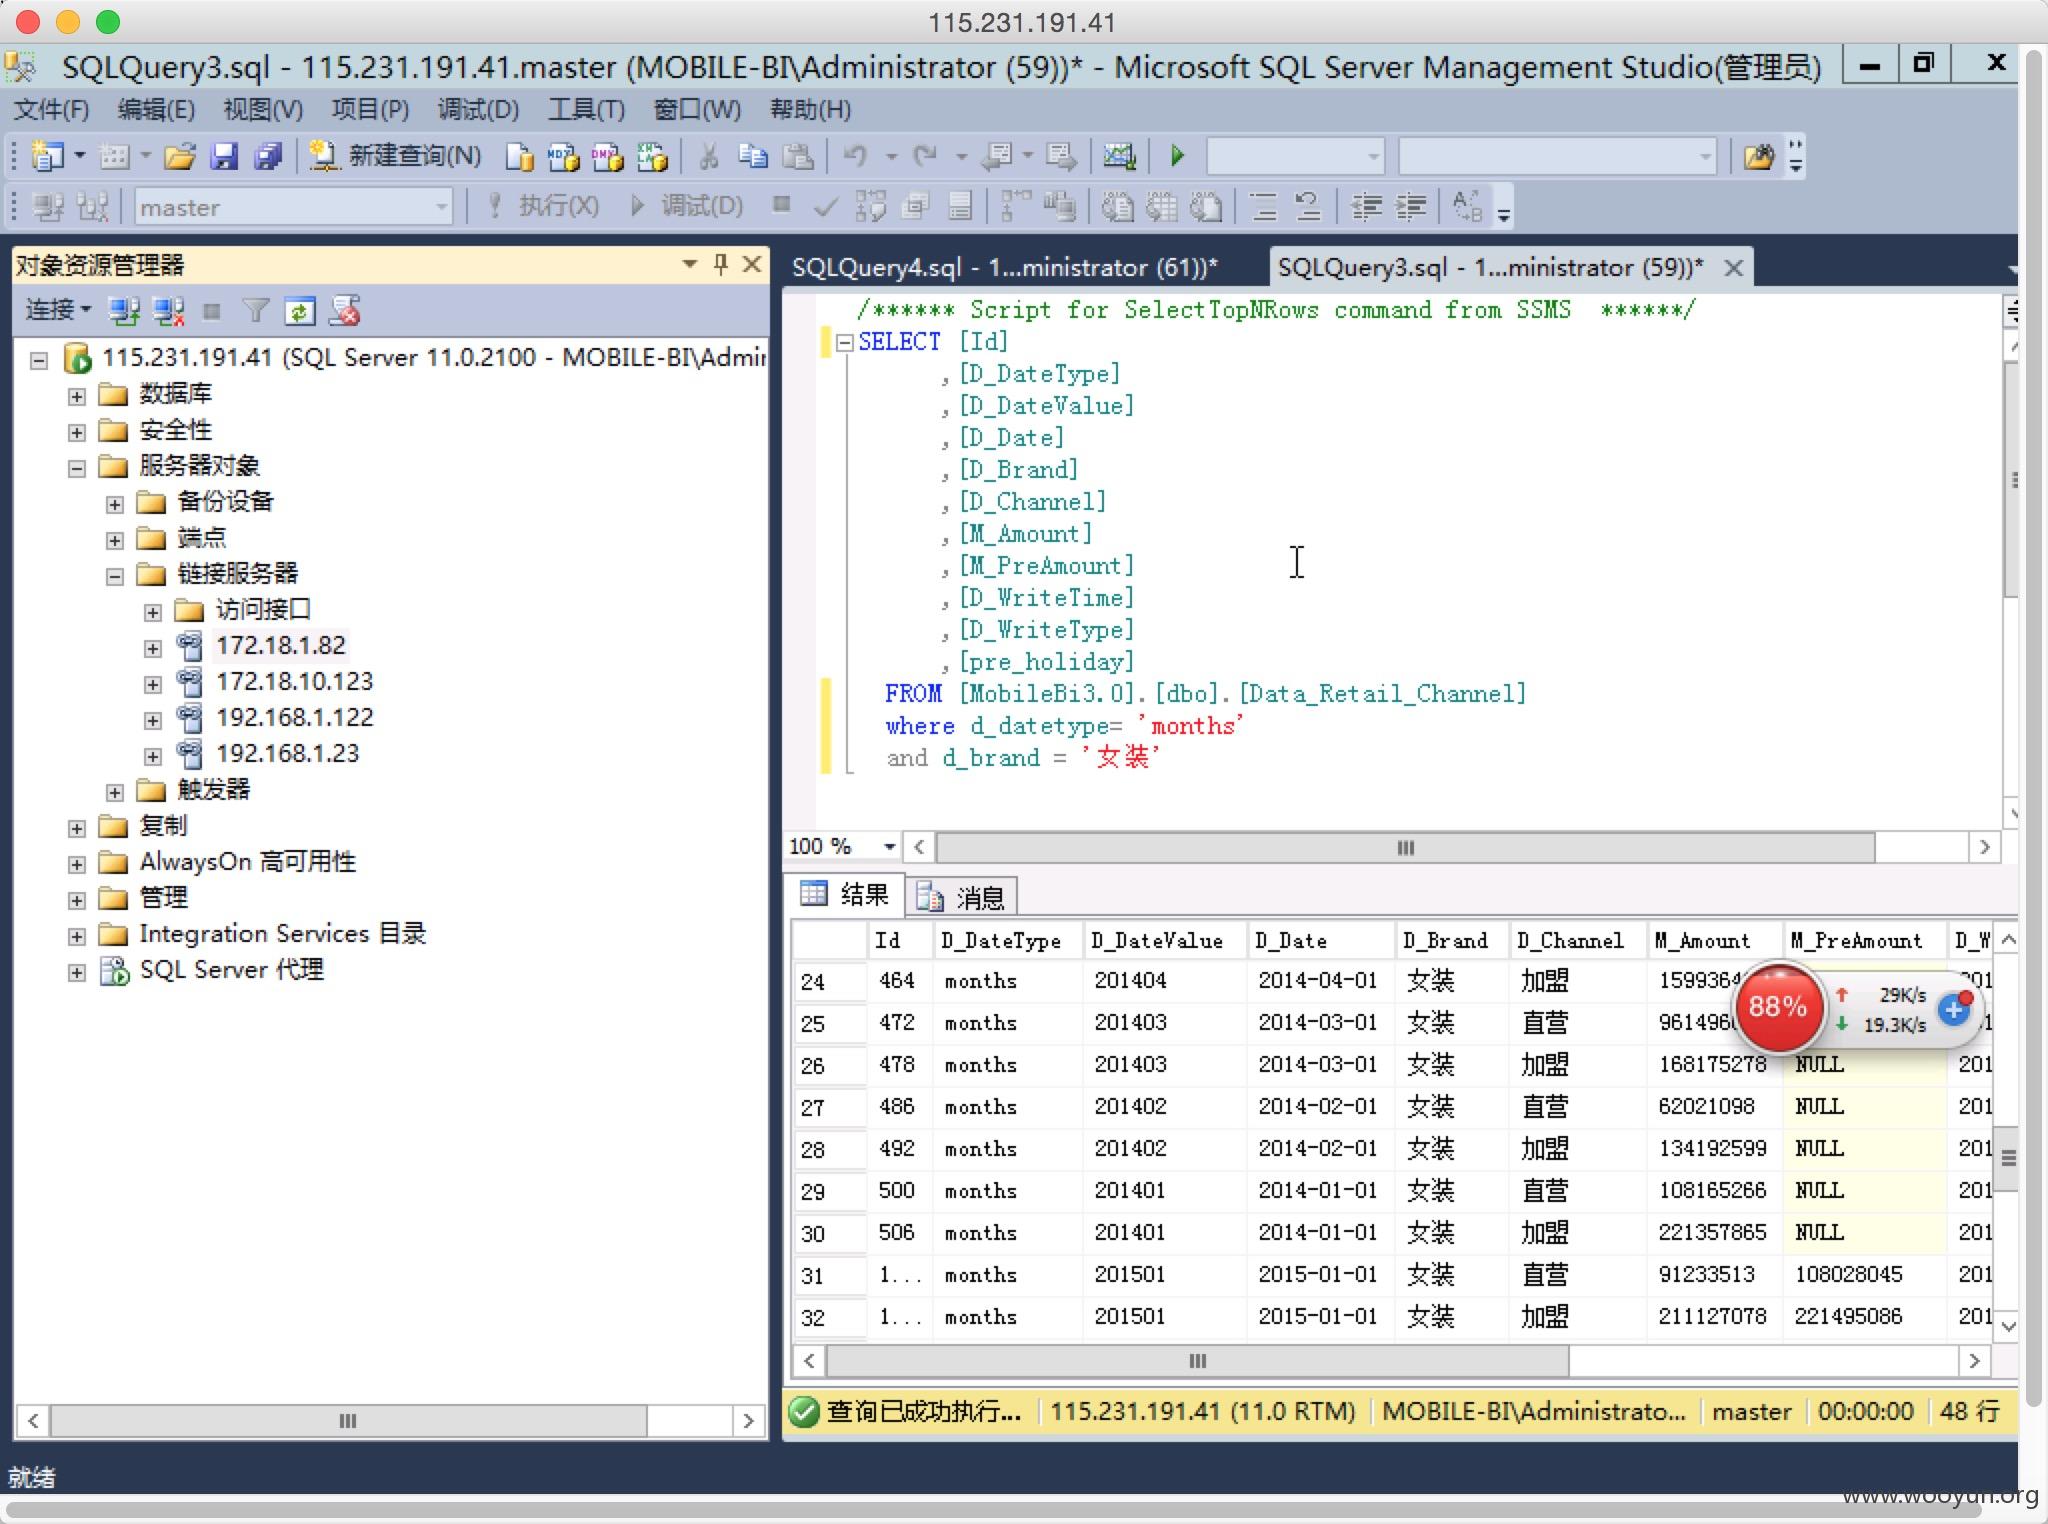Click the Activity Monitor toolbar icon
The image size is (2048, 1524).
pyautogui.click(x=1119, y=156)
